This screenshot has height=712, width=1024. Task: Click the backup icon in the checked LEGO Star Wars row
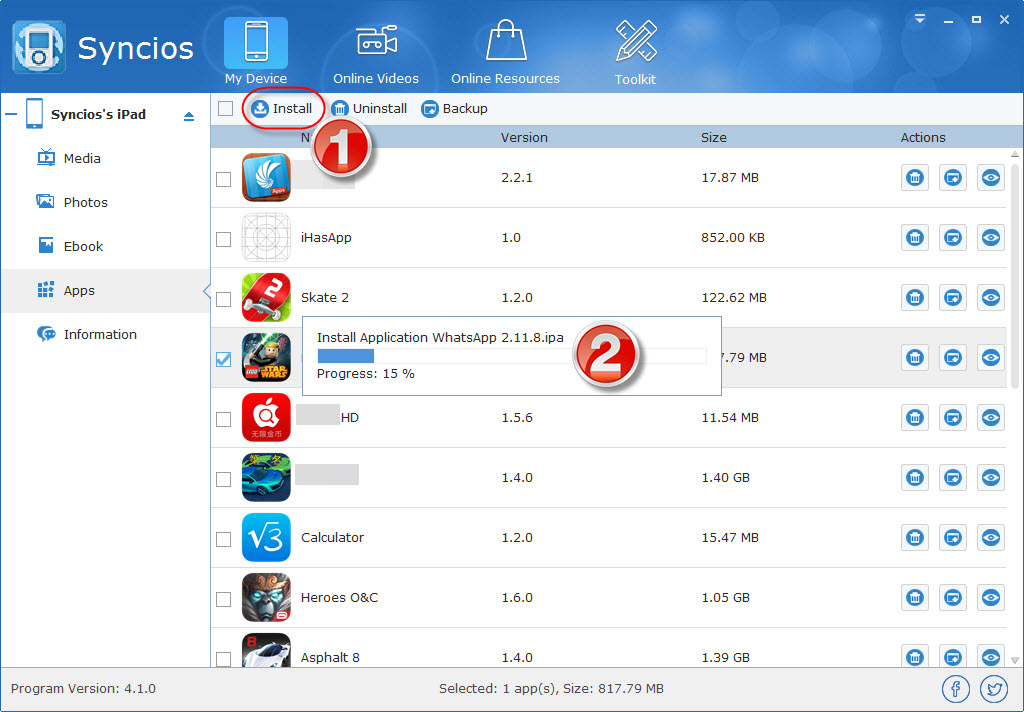[x=953, y=357]
